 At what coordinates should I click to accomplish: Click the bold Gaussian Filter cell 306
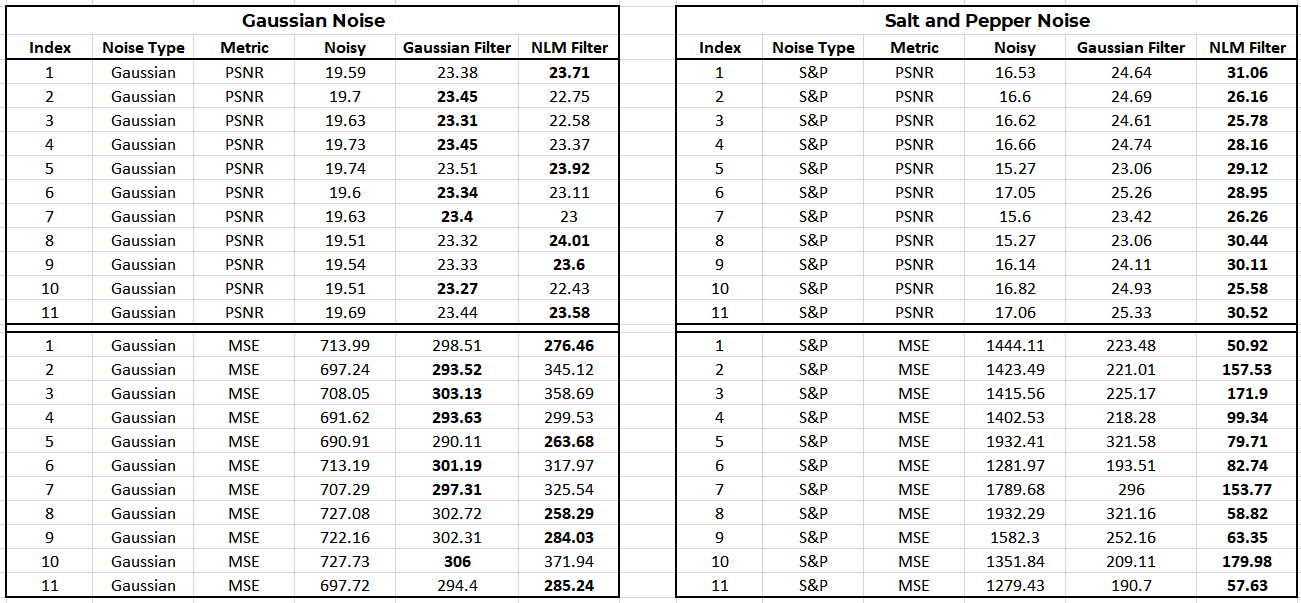tap(457, 561)
